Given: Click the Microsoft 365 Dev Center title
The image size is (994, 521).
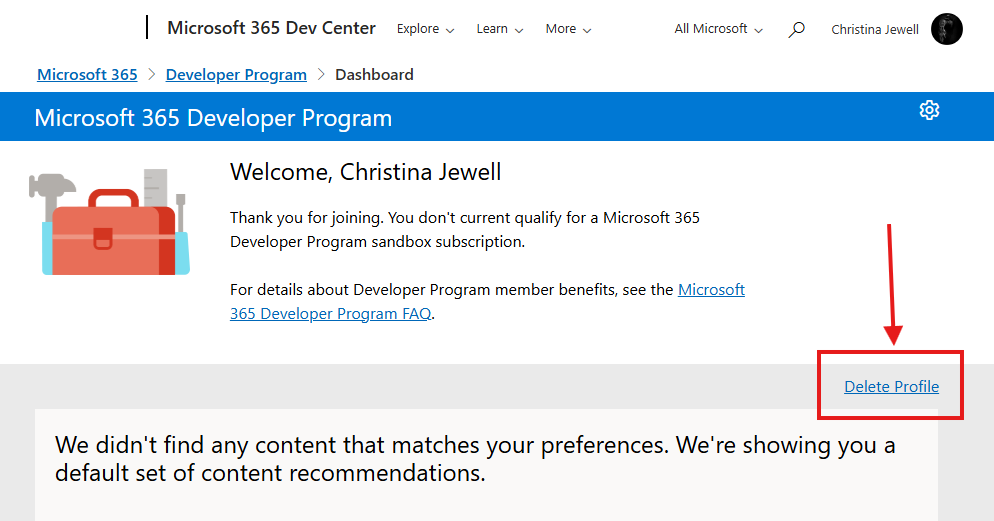Looking at the screenshot, I should (271, 28).
